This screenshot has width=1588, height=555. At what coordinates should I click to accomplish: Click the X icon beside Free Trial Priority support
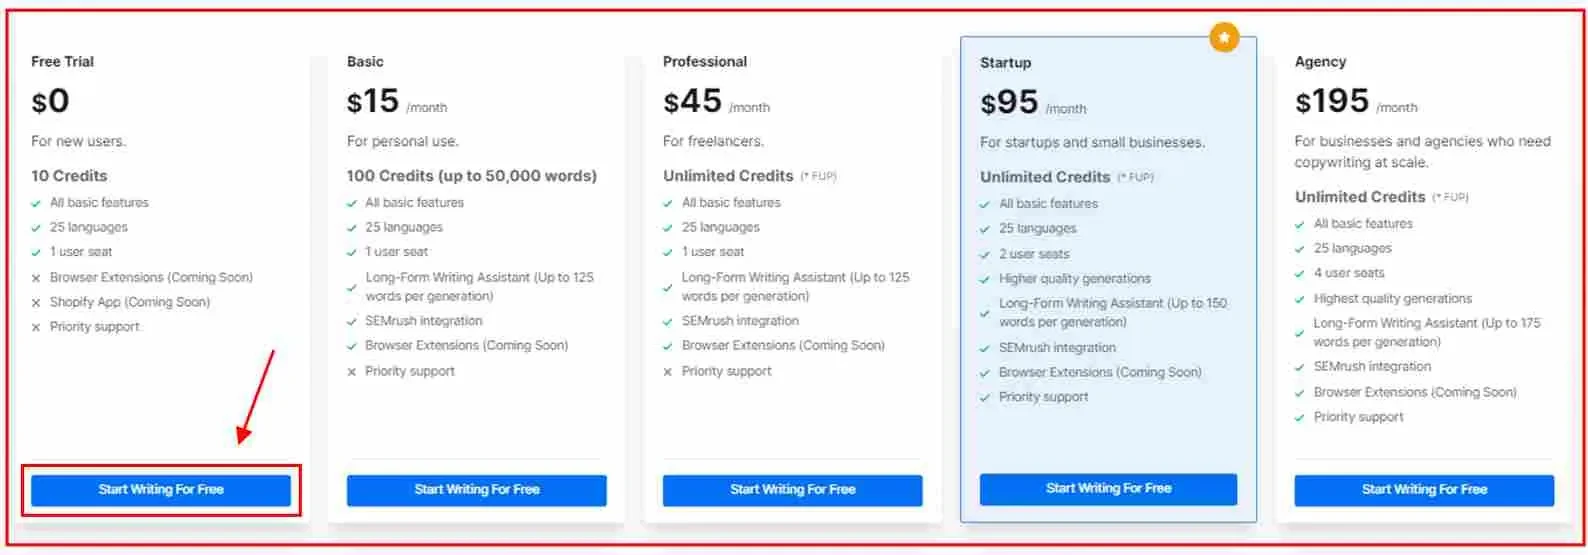[36, 327]
